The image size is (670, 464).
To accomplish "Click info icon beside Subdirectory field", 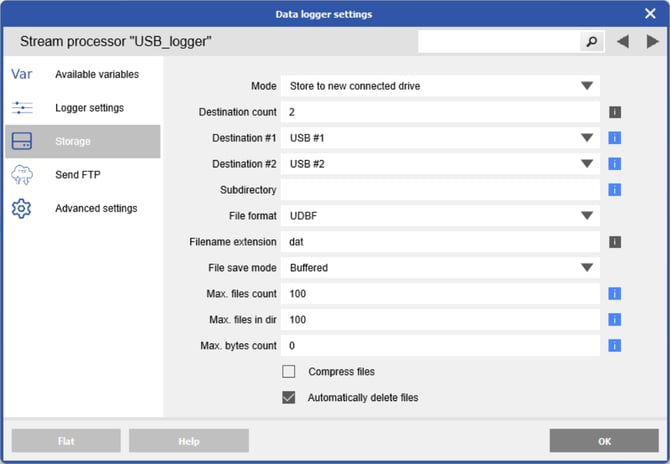I will click(x=616, y=190).
